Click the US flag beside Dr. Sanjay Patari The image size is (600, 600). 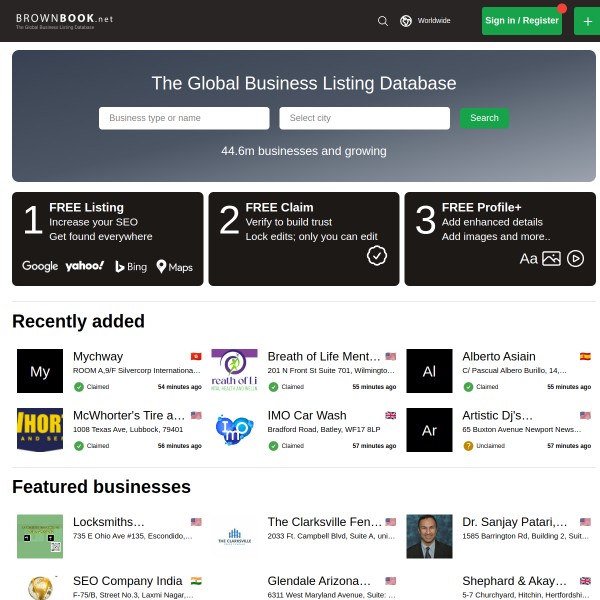pyautogui.click(x=585, y=522)
